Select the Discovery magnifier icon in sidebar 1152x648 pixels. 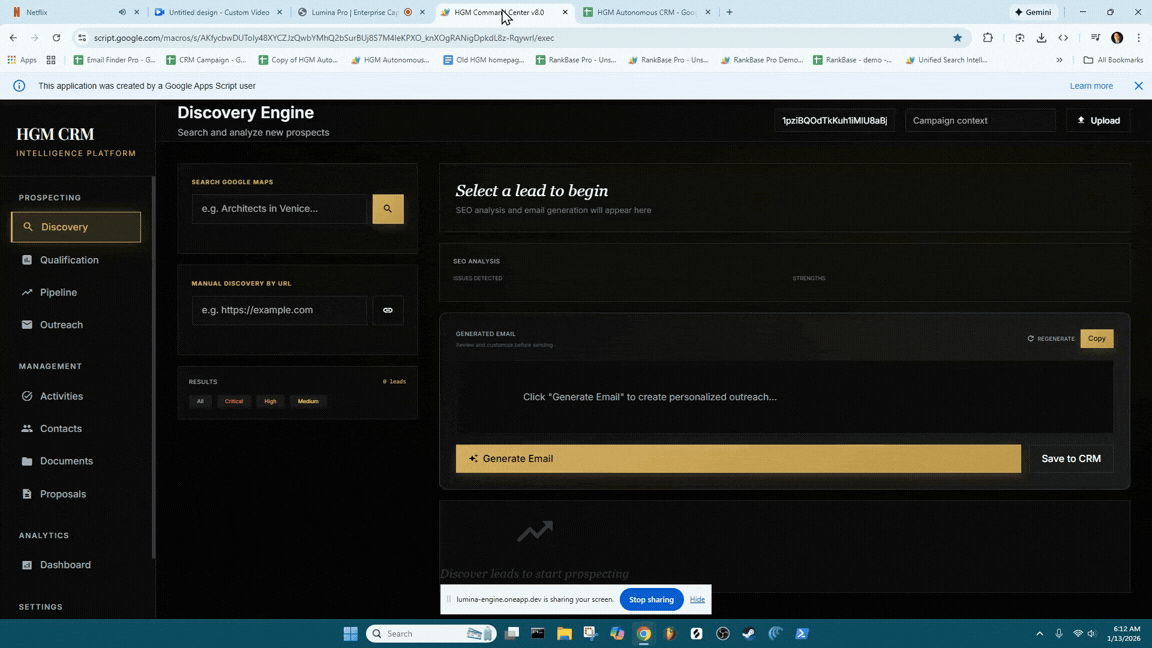tap(28, 226)
